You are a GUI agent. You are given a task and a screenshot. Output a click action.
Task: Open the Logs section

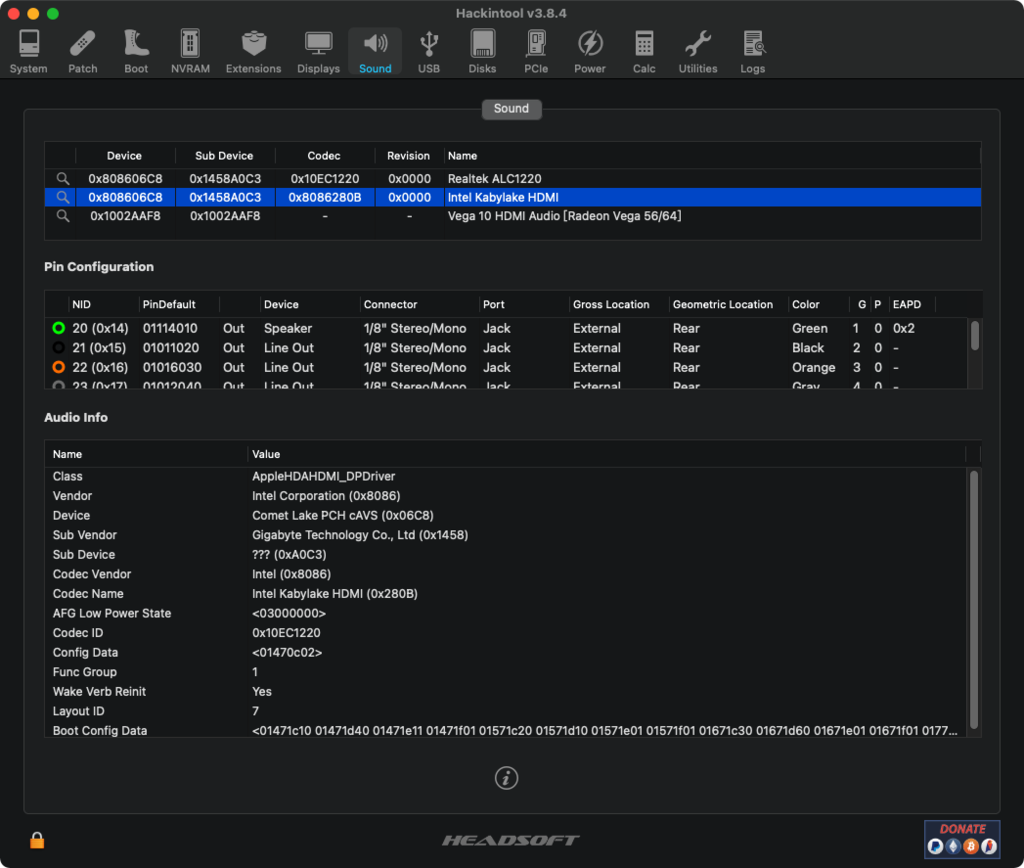[x=752, y=52]
